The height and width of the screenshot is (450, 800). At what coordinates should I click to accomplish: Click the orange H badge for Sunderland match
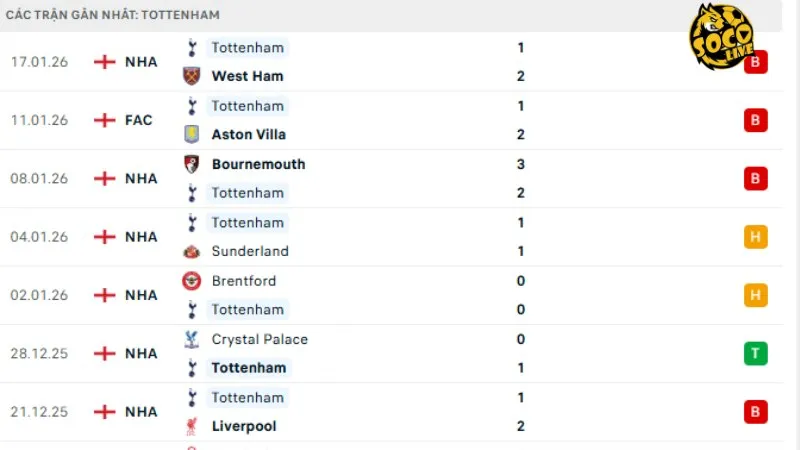point(755,237)
